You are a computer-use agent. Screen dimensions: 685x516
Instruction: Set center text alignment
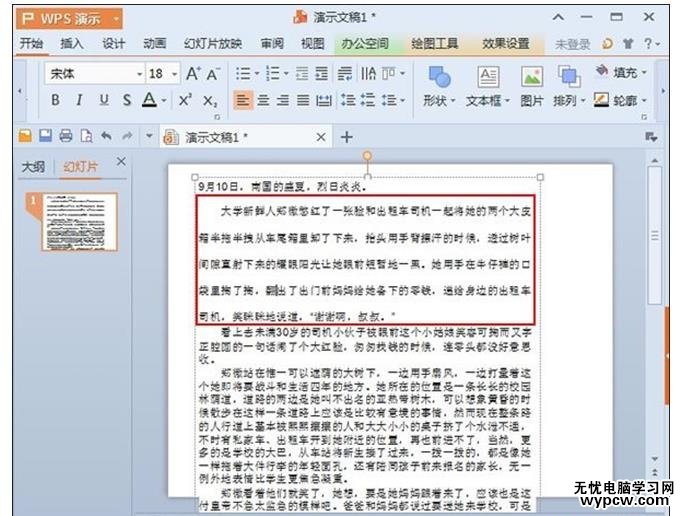(x=263, y=100)
